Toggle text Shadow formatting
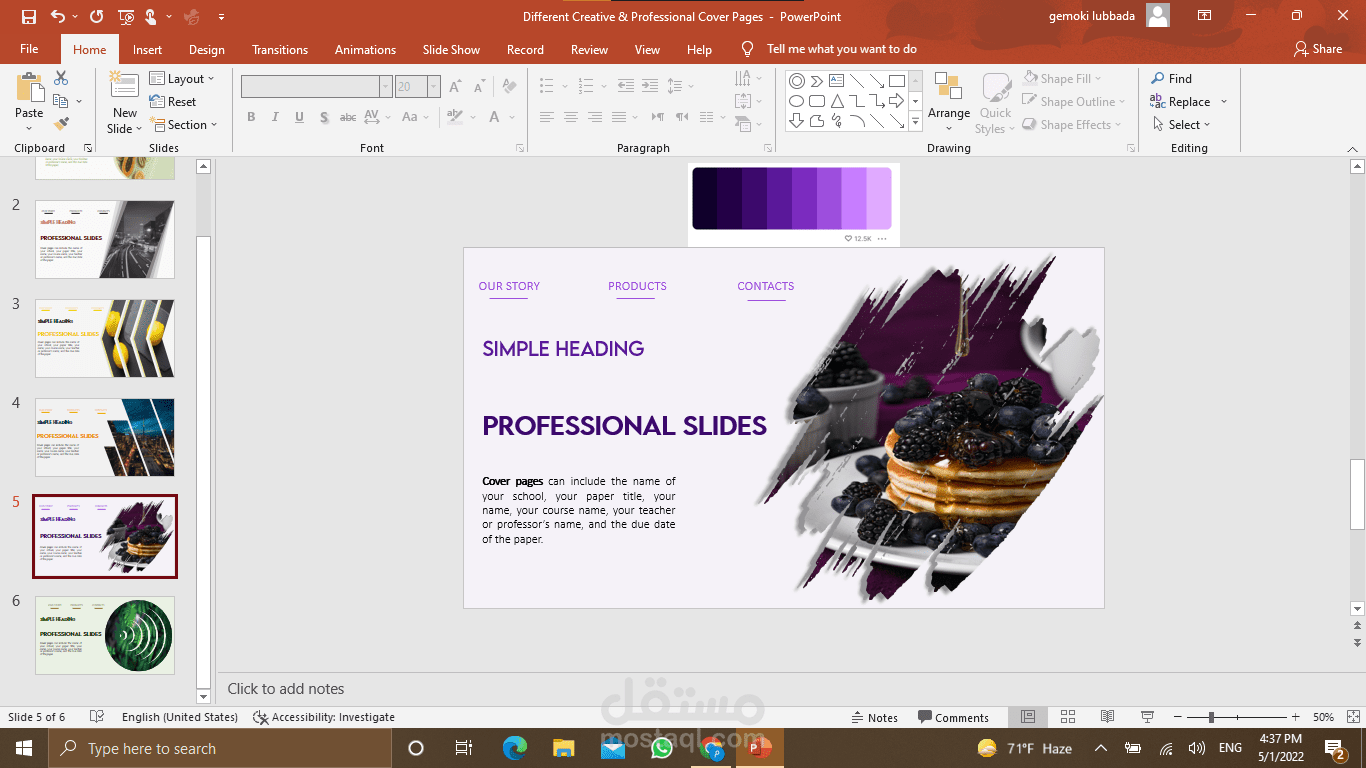 tap(324, 117)
